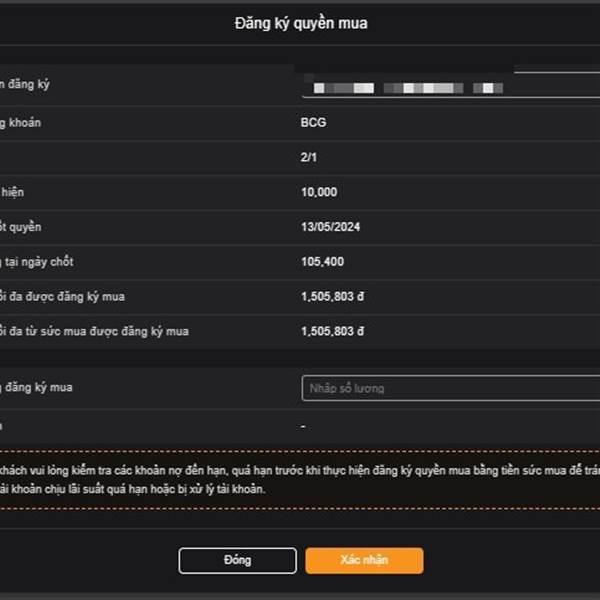The width and height of the screenshot is (600, 600).
Task: Click the Đăng ký quyền mua title
Action: (x=301, y=23)
